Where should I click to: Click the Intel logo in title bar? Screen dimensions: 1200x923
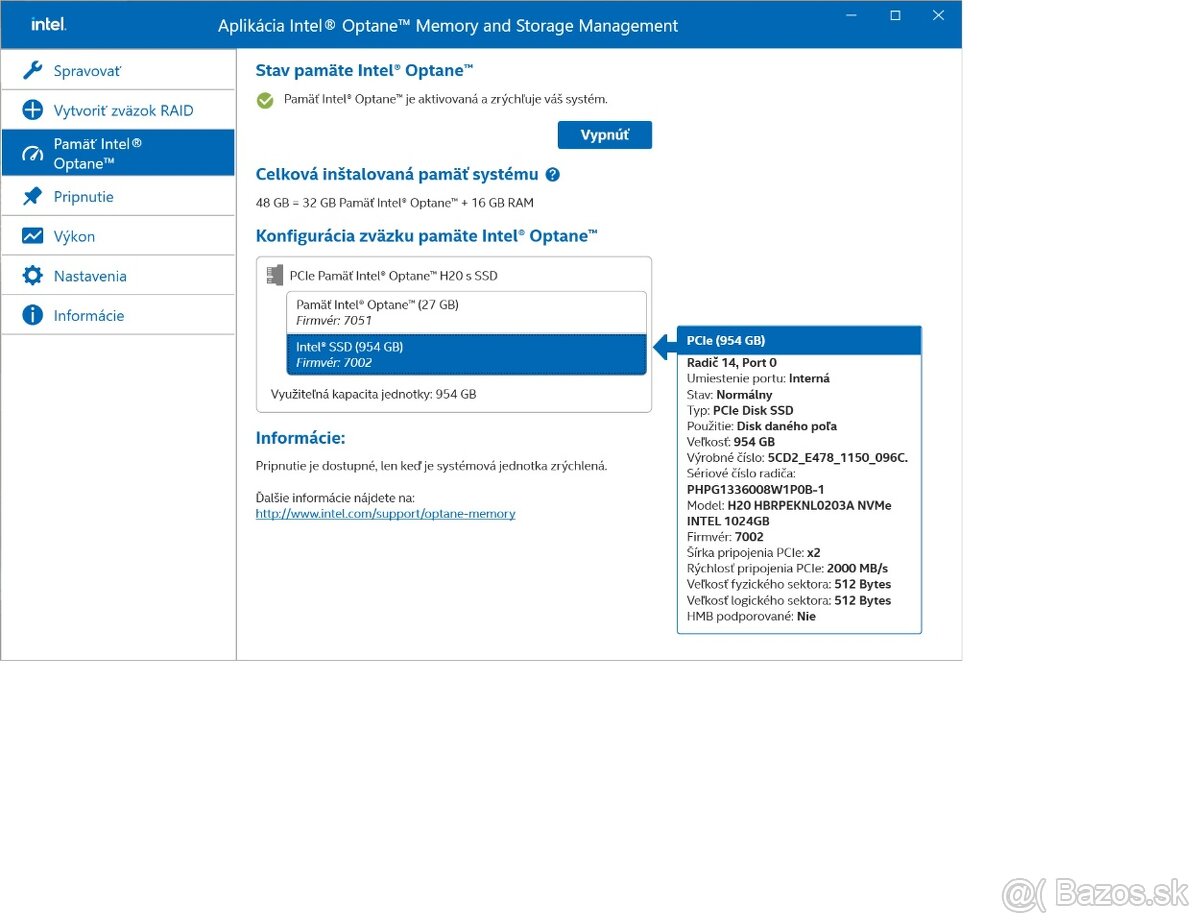(x=47, y=24)
